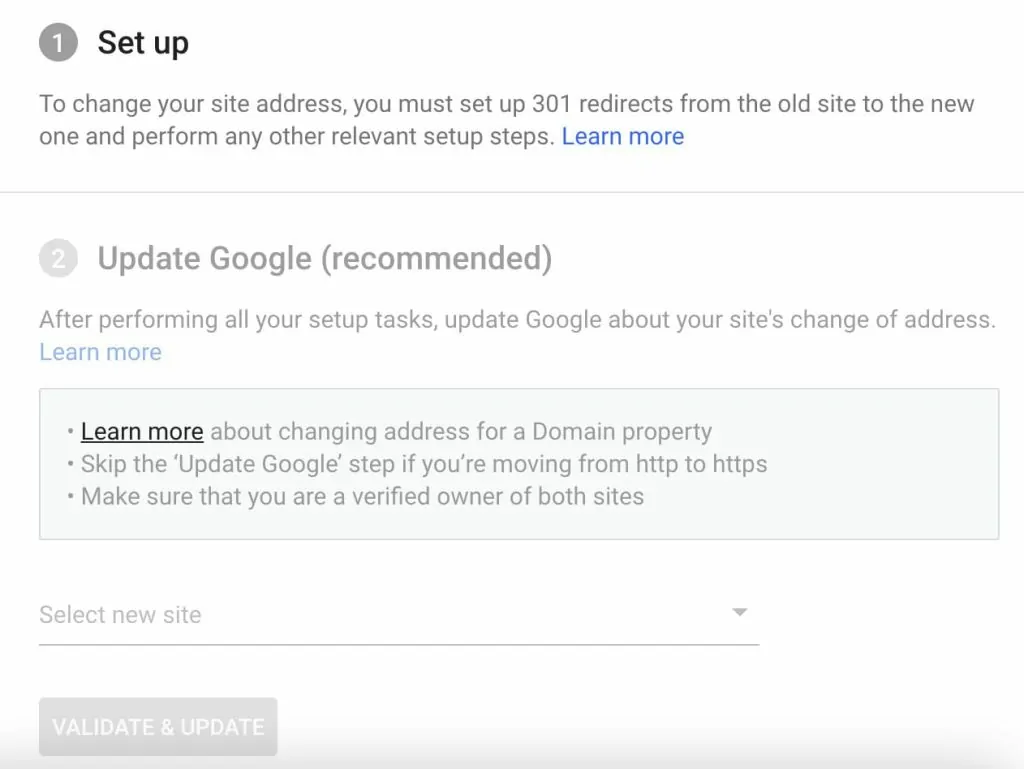Expand the 'Update Google (recommended)' step heading
The width and height of the screenshot is (1024, 769).
point(325,259)
